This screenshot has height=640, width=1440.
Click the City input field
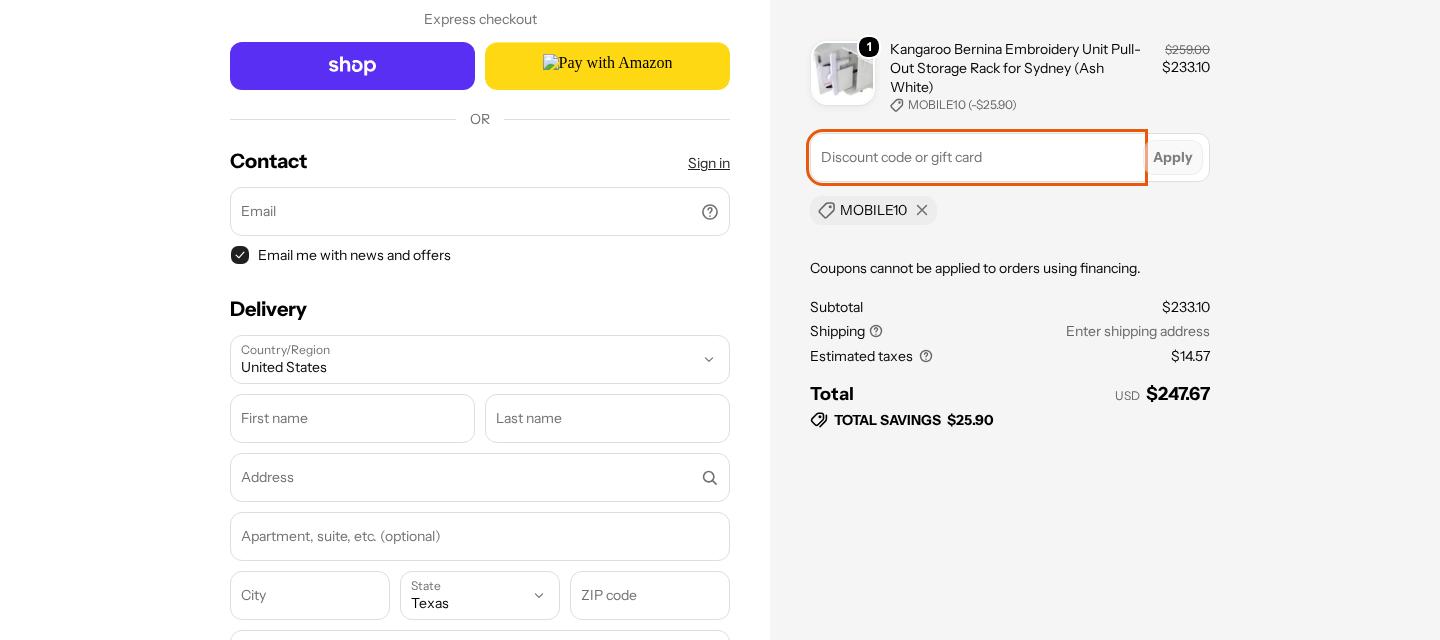(x=310, y=596)
